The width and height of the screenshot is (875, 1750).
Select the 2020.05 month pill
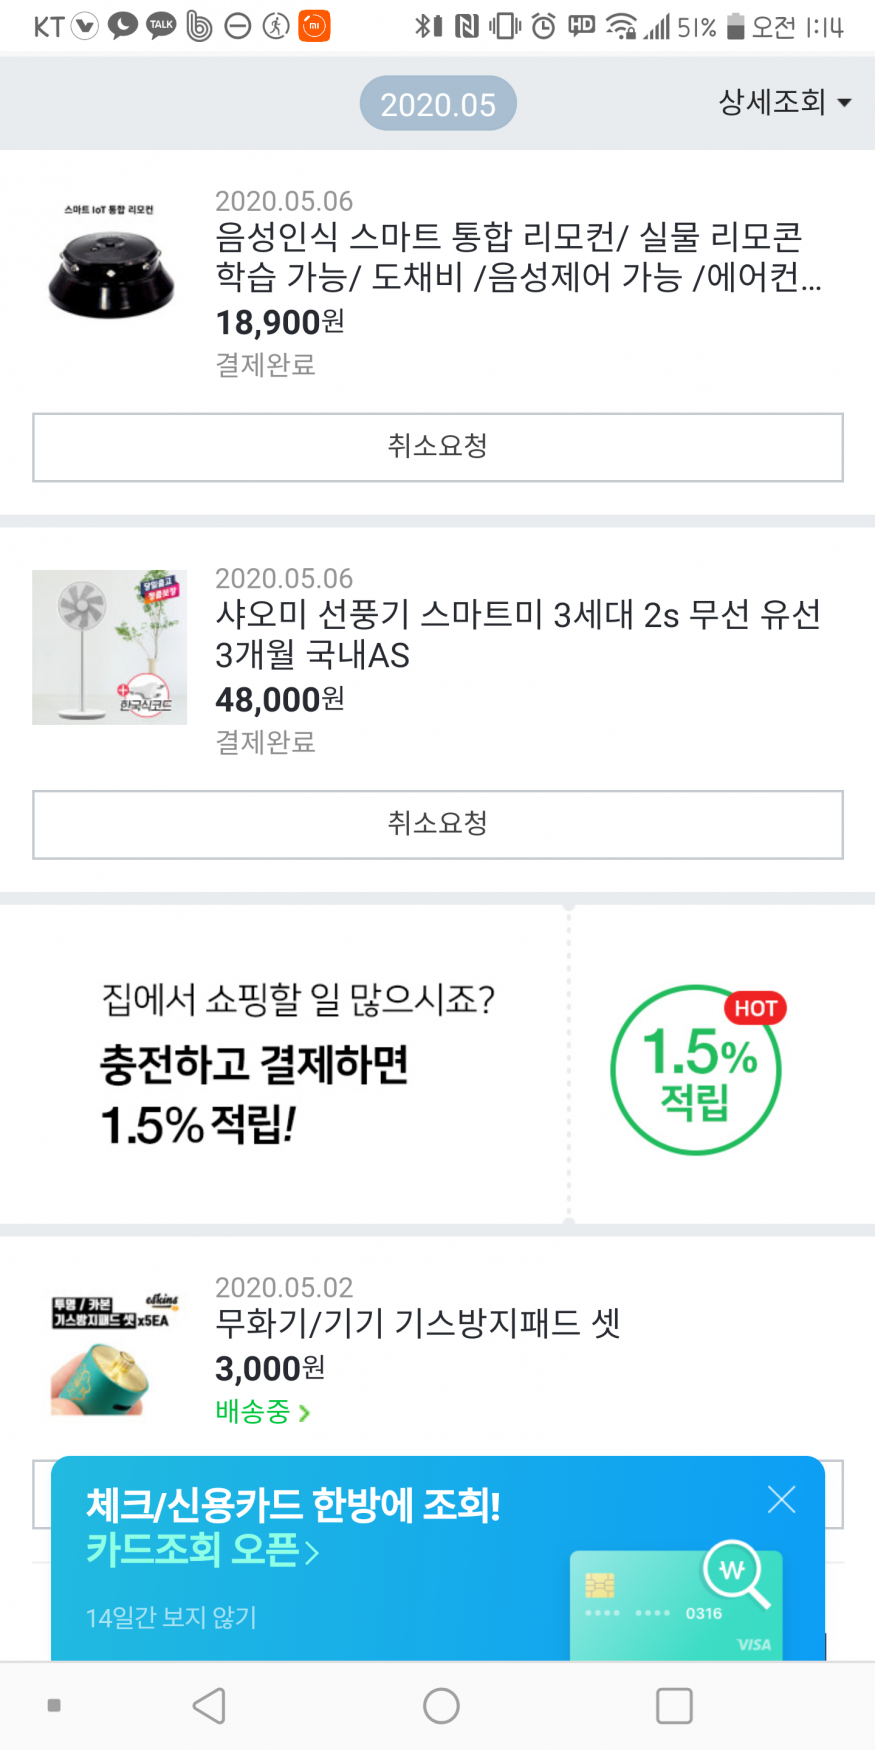[x=438, y=104]
